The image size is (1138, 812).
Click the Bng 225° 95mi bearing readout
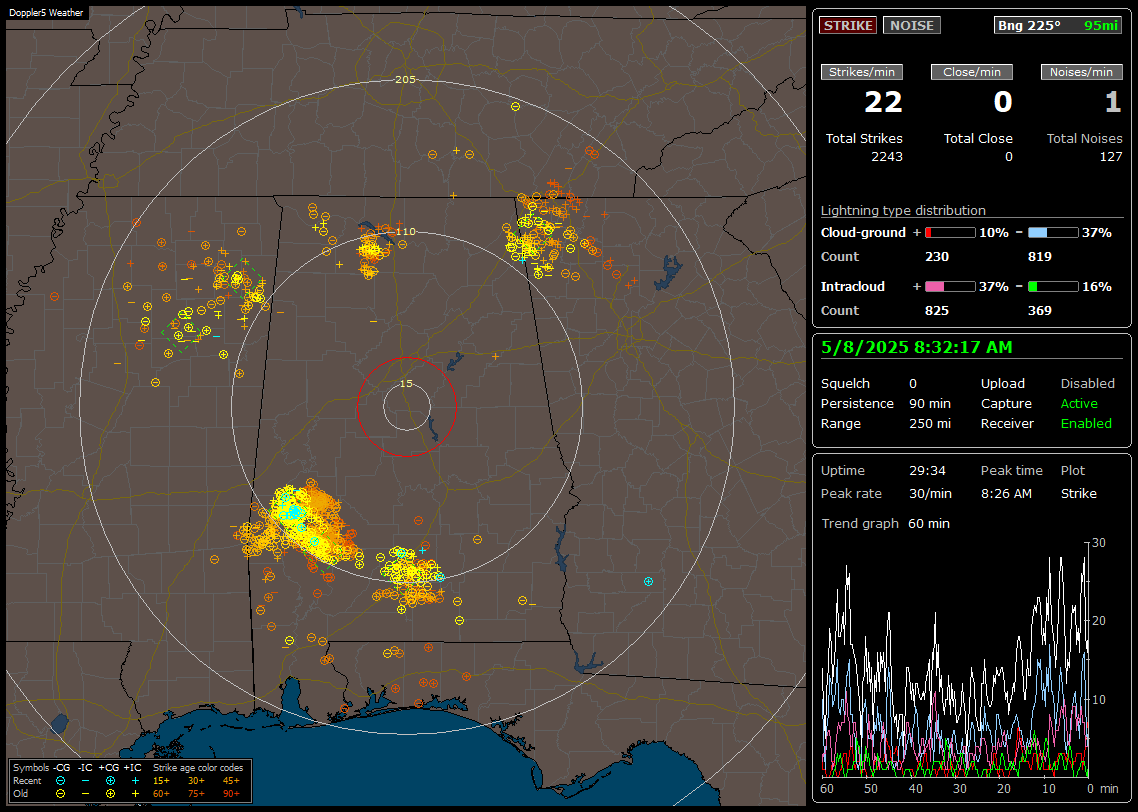coord(1057,25)
